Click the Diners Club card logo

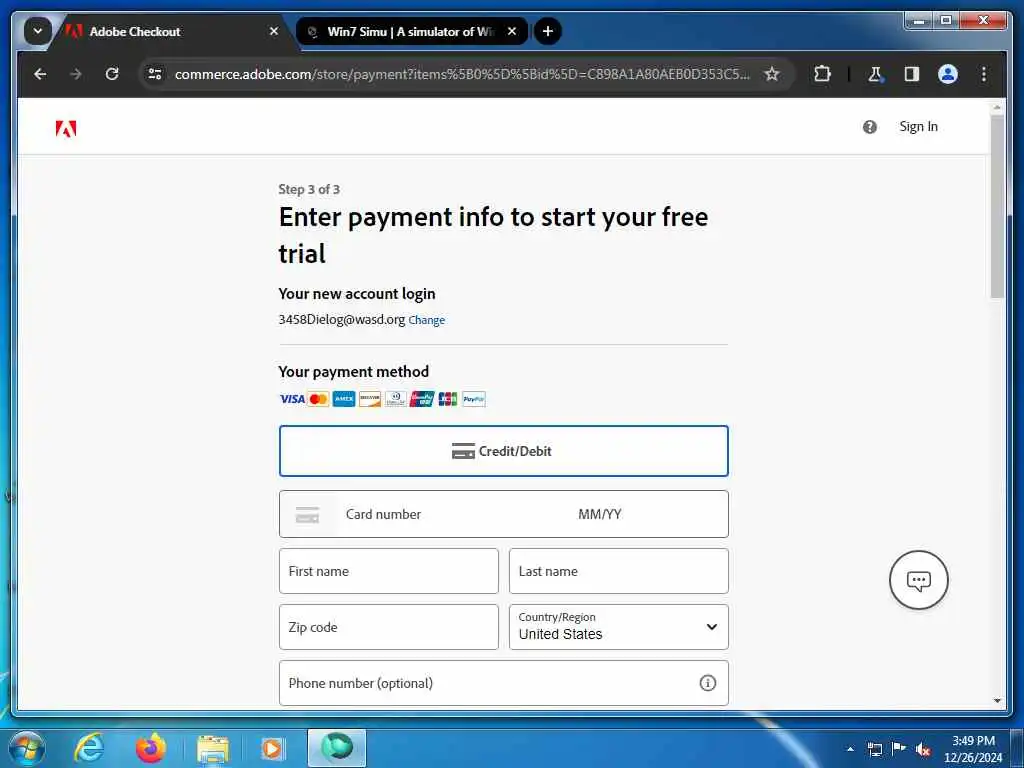[x=396, y=399]
